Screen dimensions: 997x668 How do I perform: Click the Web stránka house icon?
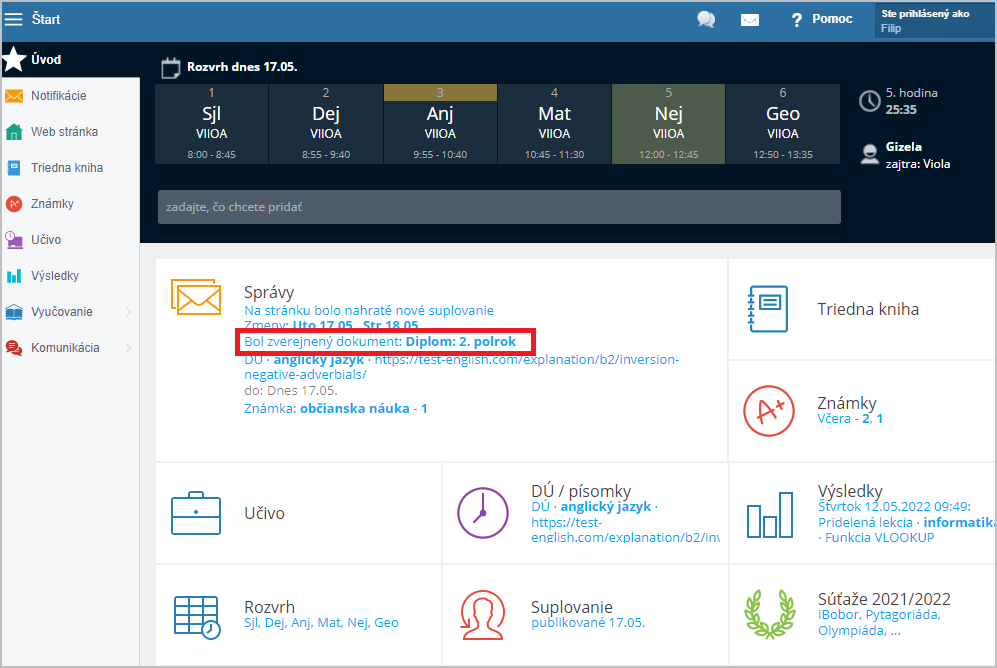coord(14,132)
